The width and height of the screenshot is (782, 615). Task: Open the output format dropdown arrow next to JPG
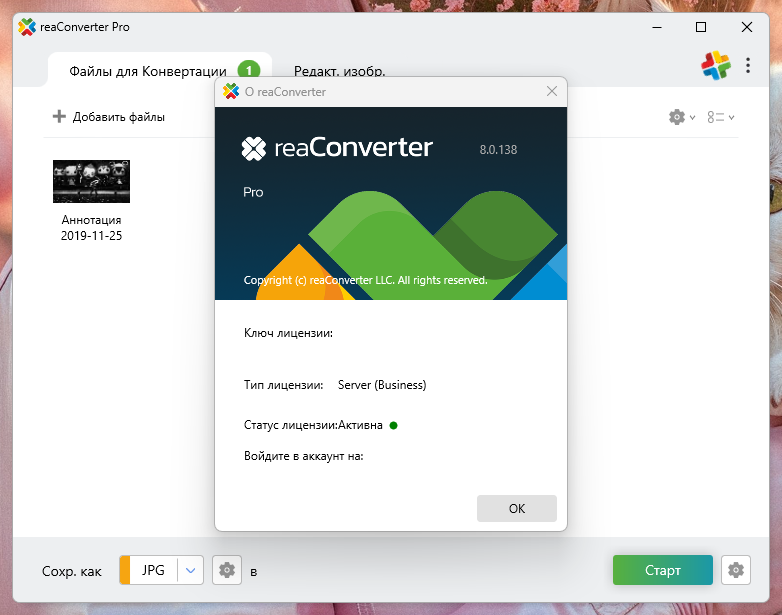tap(191, 570)
